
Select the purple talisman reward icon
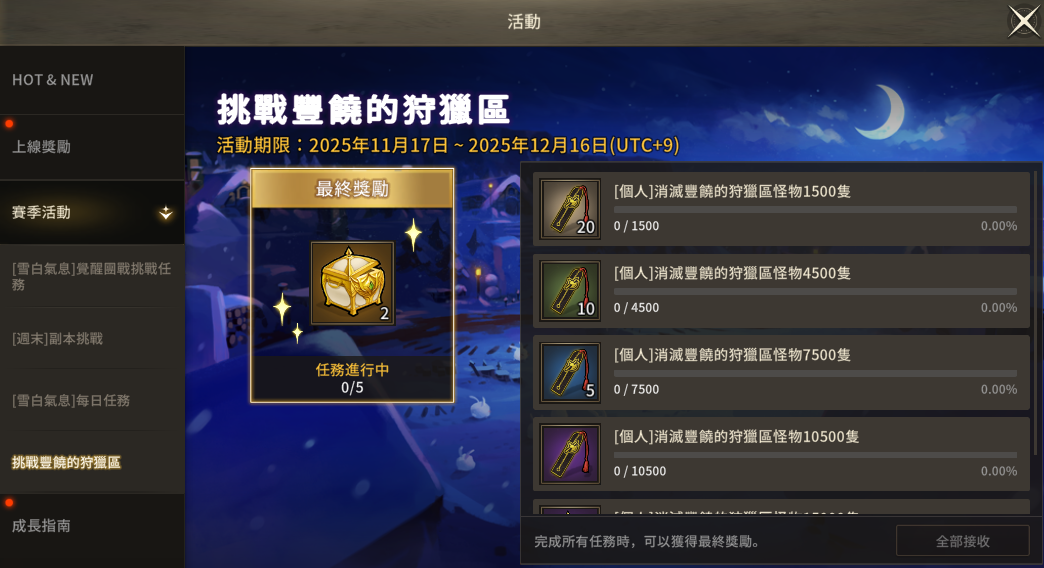[570, 455]
